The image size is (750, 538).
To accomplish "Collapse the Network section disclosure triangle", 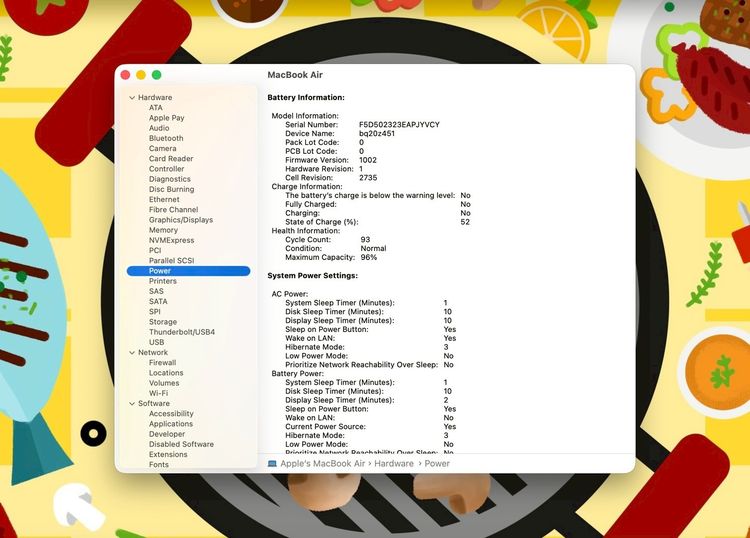I will pyautogui.click(x=131, y=353).
